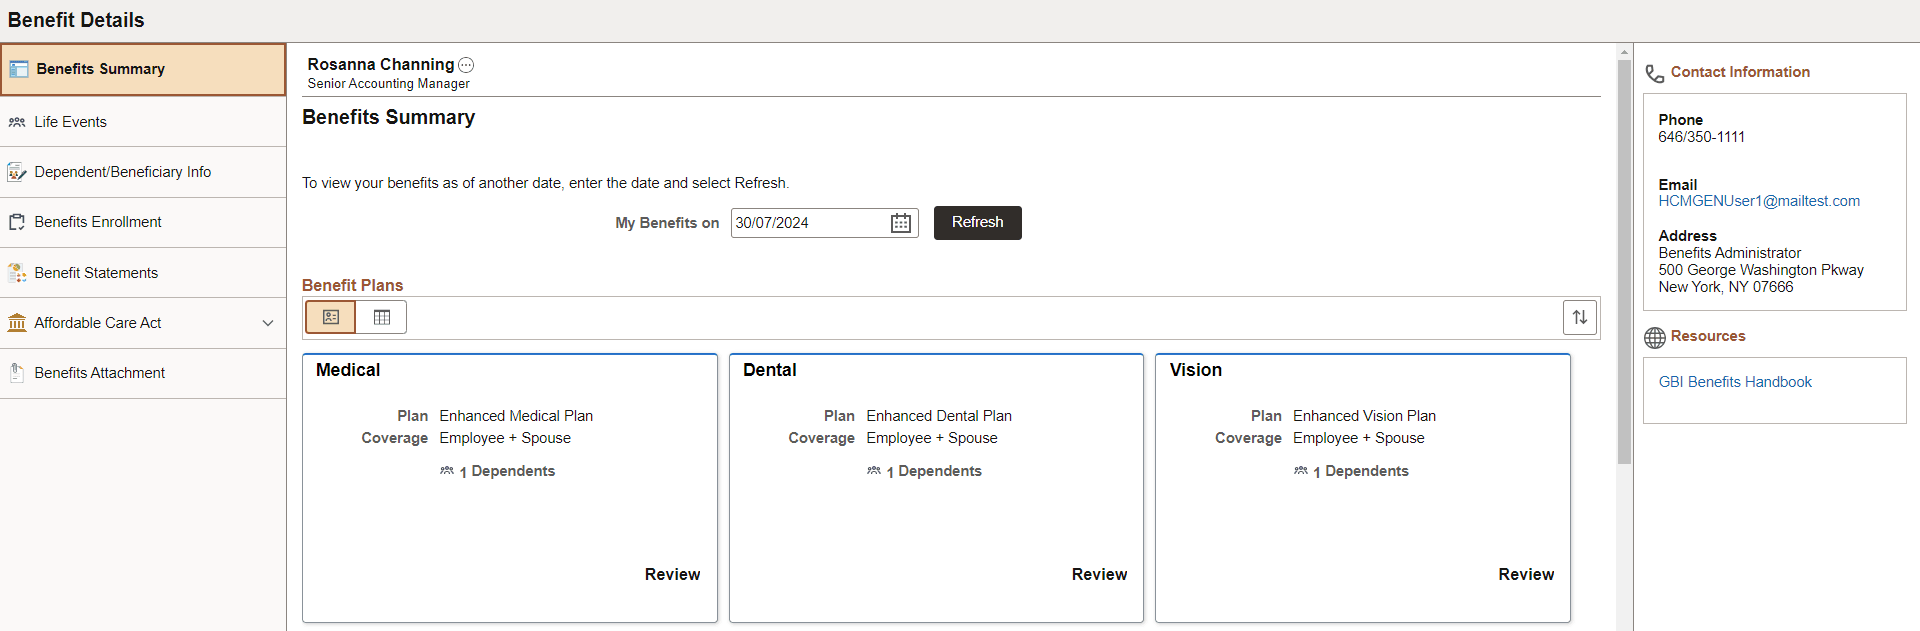Review the Dental plan
The image size is (1920, 631).
[x=1099, y=574]
